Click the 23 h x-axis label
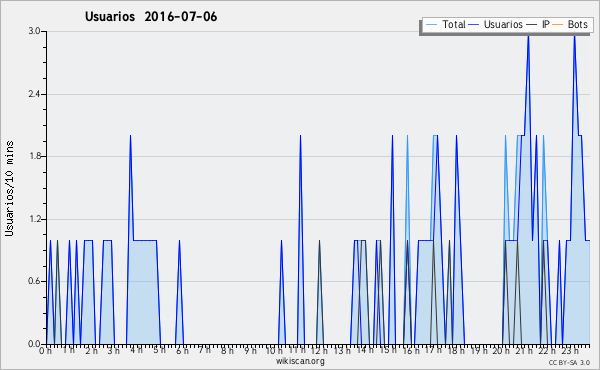Screen dimensions: 600x370 (570, 350)
